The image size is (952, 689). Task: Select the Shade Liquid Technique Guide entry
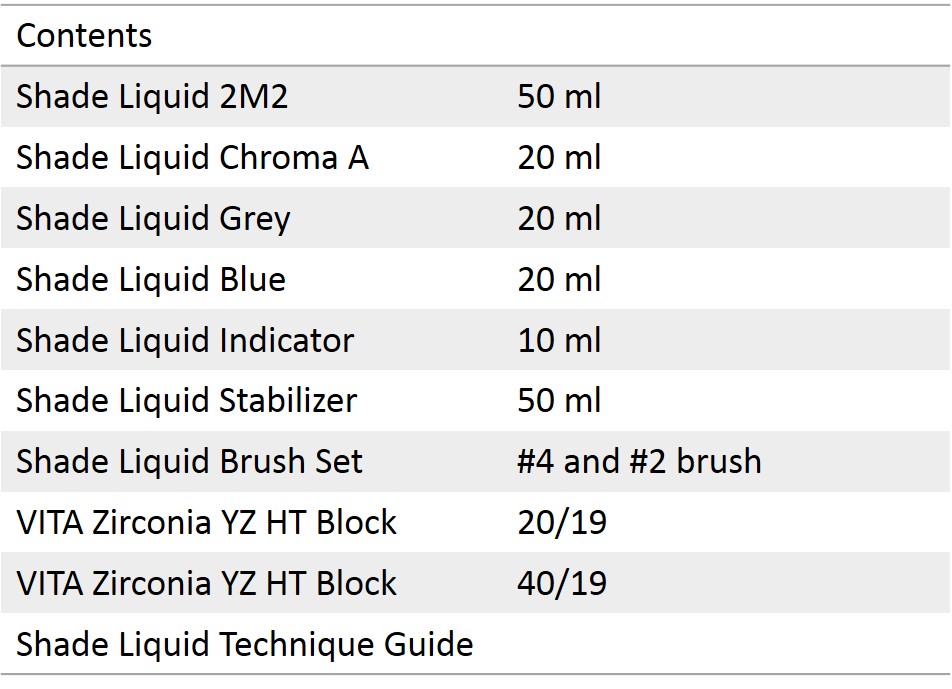[x=245, y=645]
